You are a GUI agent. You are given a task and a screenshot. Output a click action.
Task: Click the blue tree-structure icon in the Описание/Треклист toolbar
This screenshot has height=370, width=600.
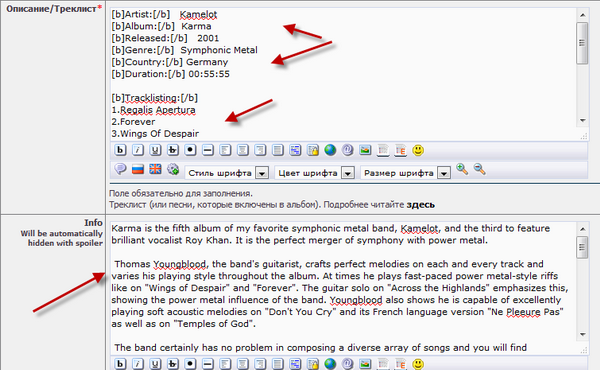tap(295, 150)
